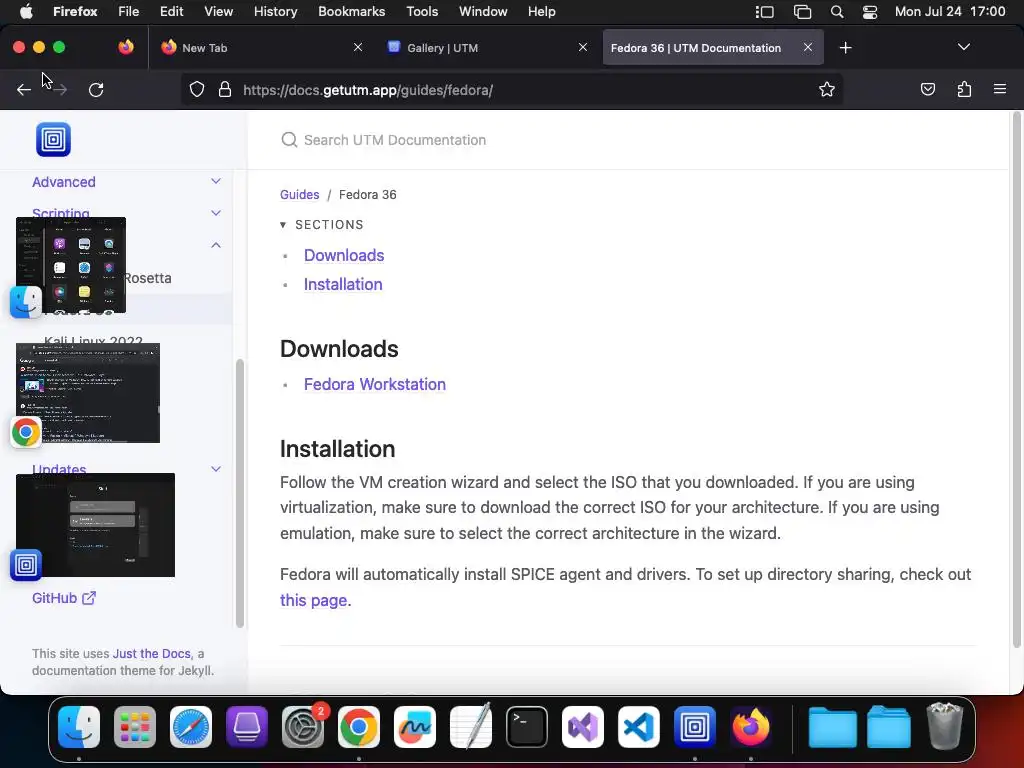1024x768 pixels.
Task: Open the History menu
Action: [x=275, y=12]
